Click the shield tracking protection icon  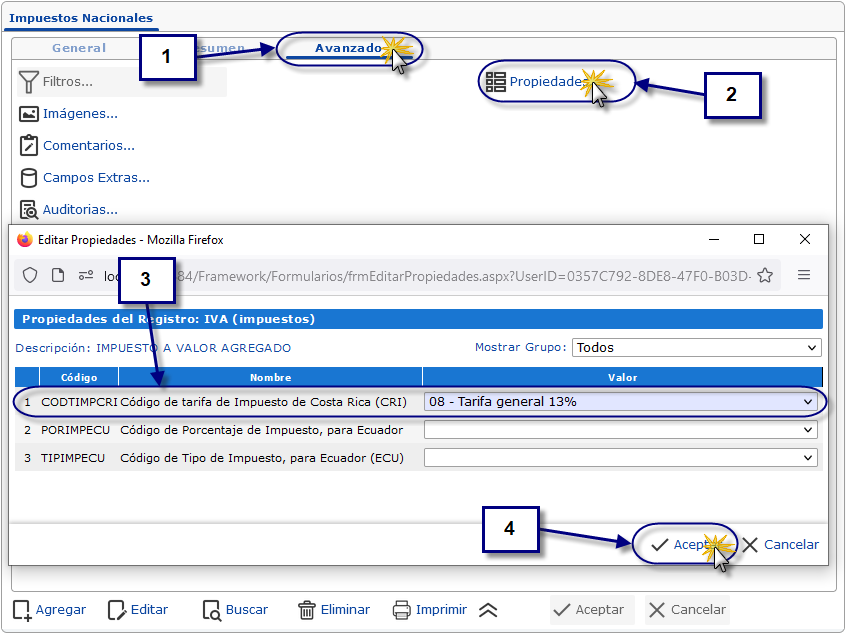pyautogui.click(x=30, y=276)
